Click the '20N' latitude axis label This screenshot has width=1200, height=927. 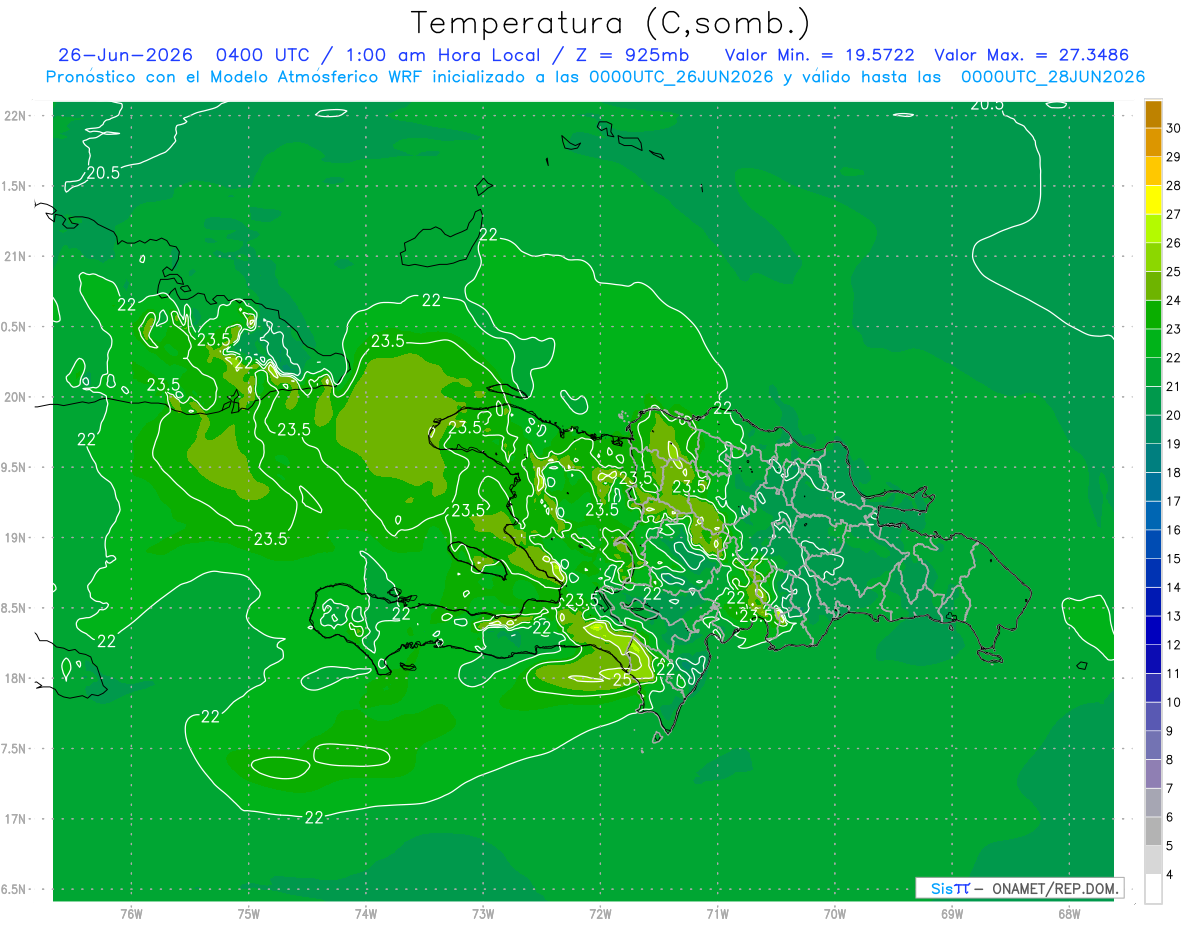point(16,398)
